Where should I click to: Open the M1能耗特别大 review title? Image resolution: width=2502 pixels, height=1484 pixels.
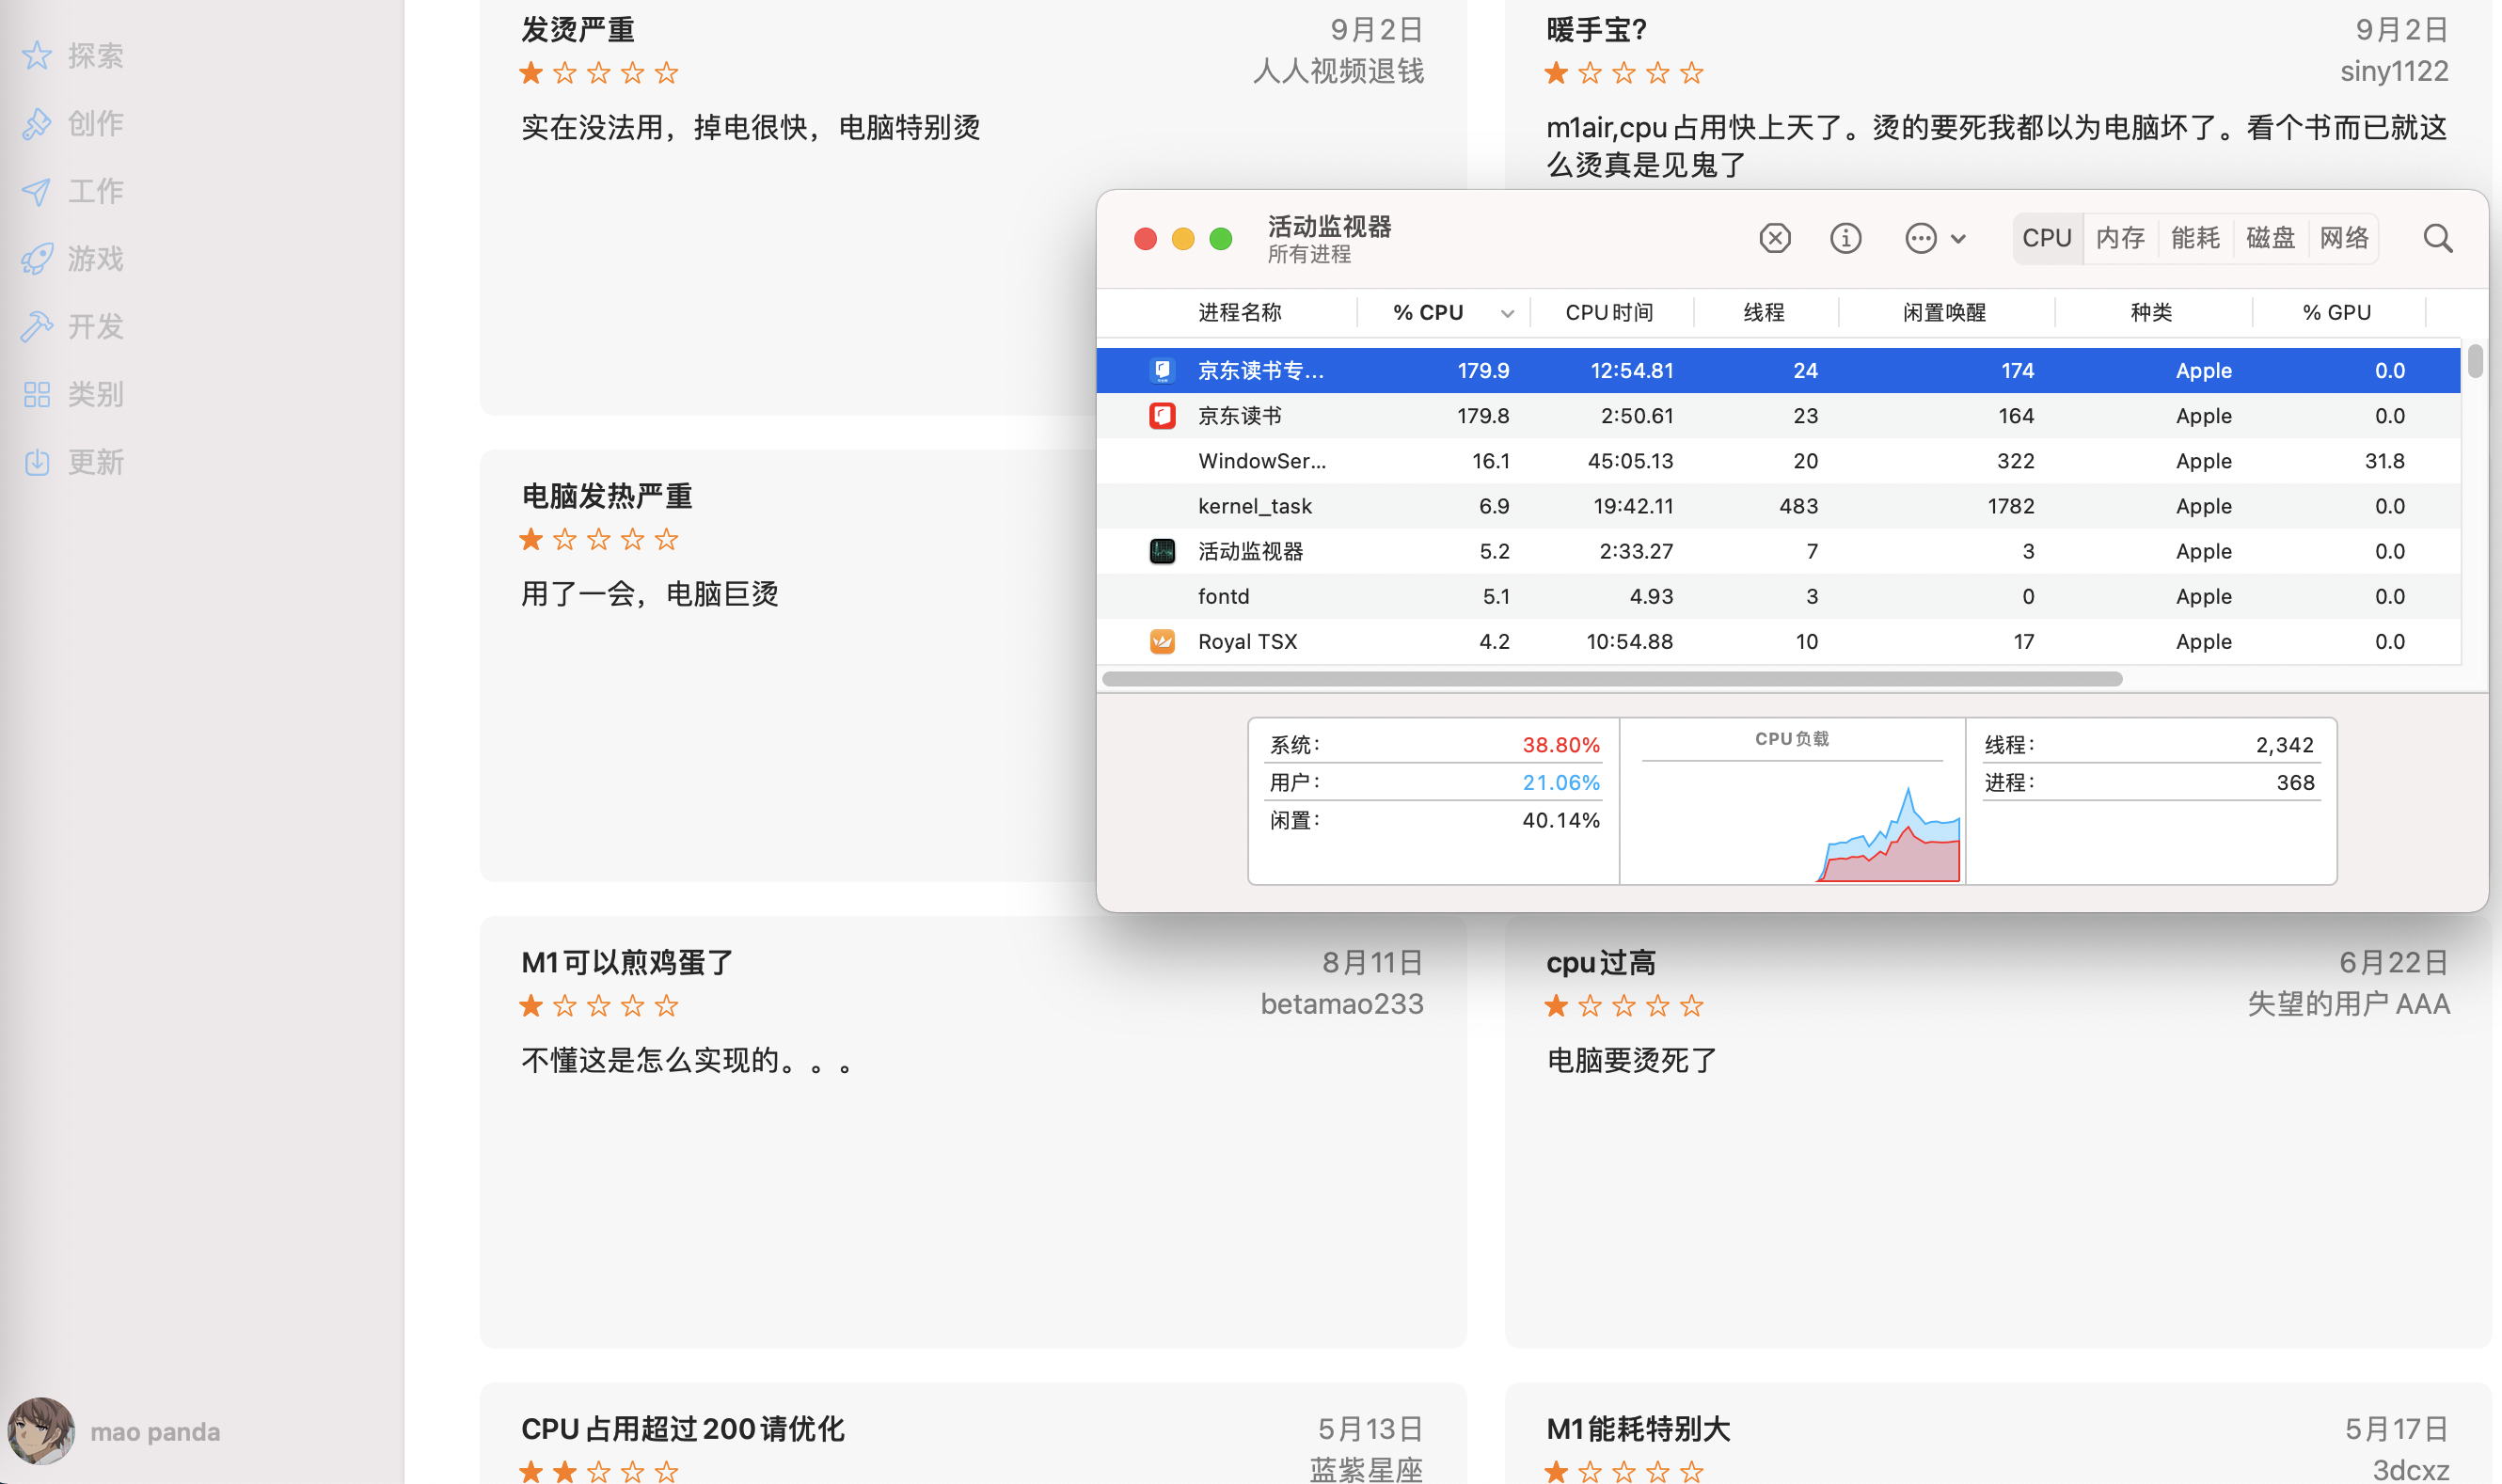pos(1638,1429)
